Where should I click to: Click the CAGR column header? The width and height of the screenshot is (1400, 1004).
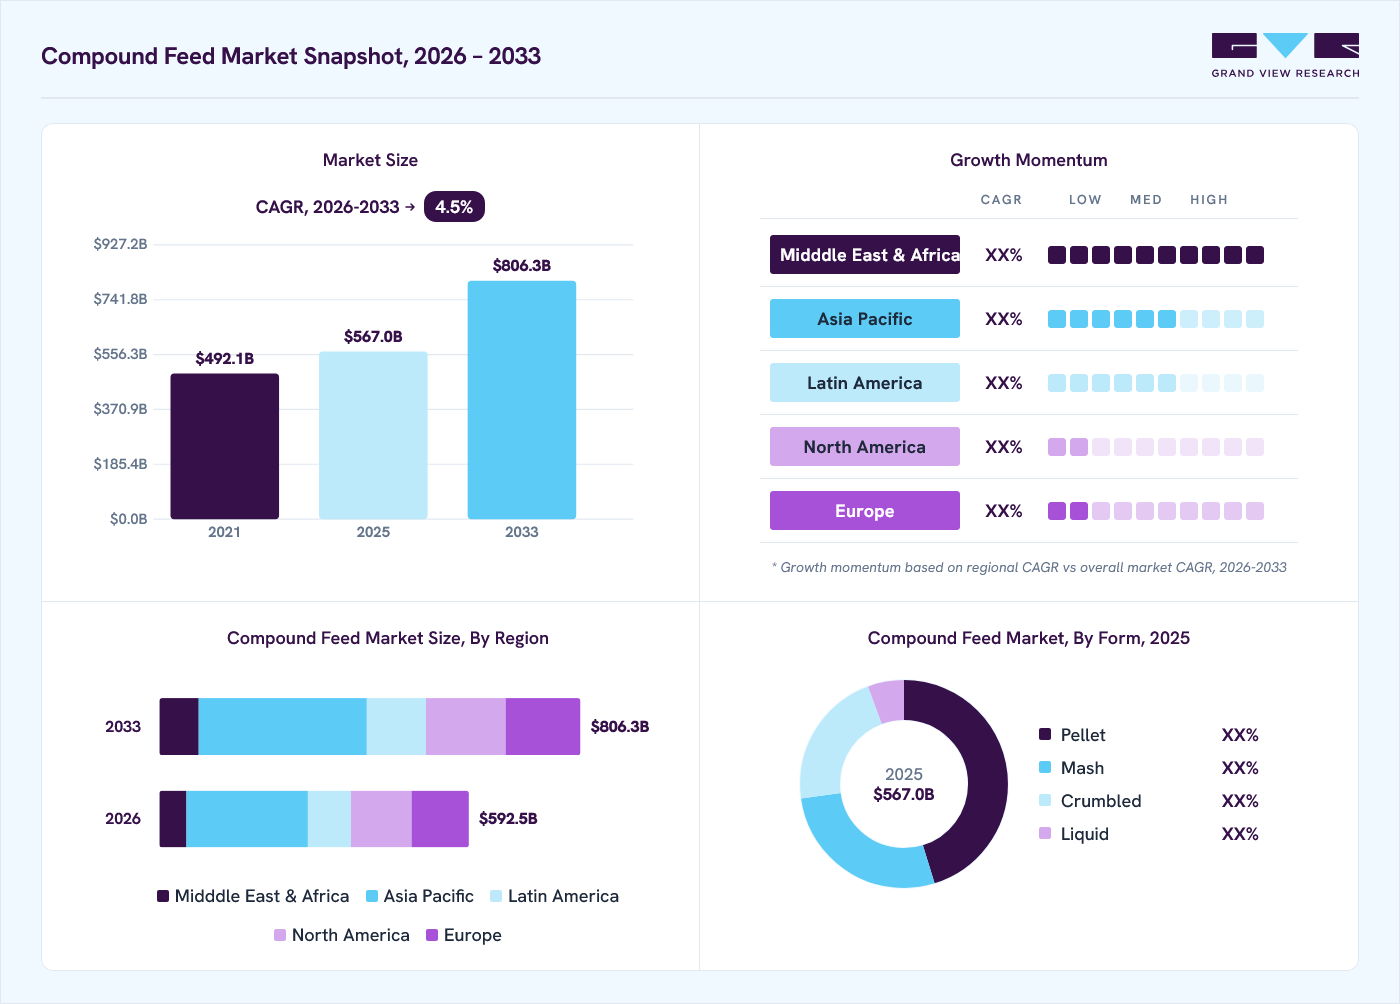1001,200
